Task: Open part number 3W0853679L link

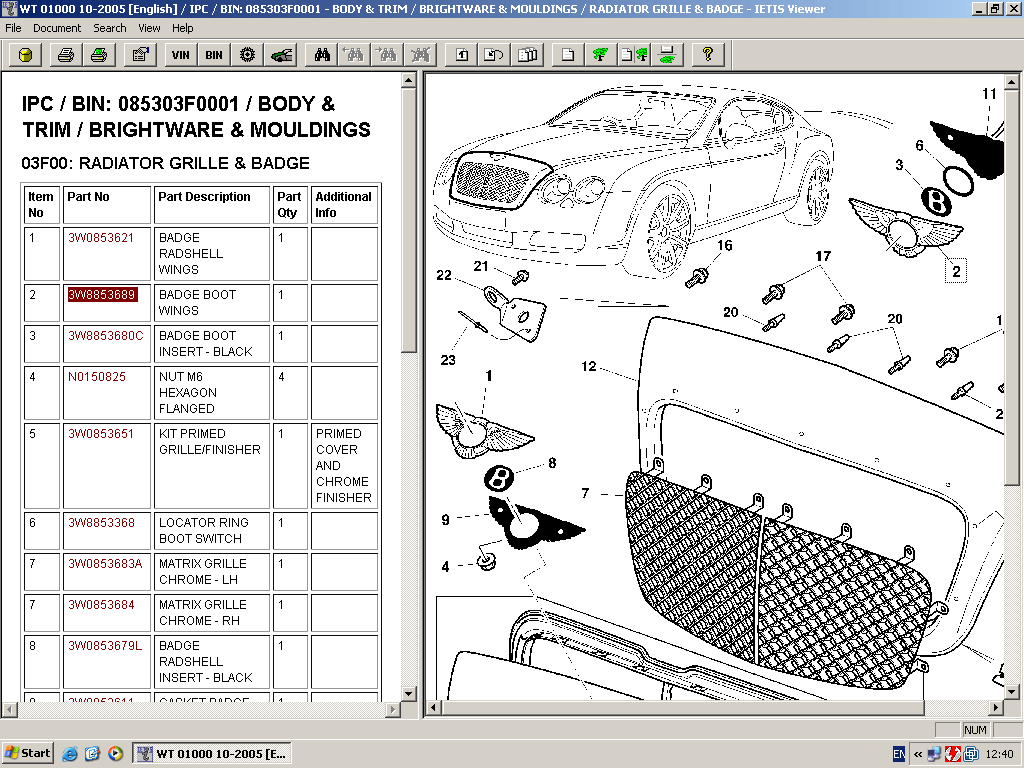Action: point(105,646)
